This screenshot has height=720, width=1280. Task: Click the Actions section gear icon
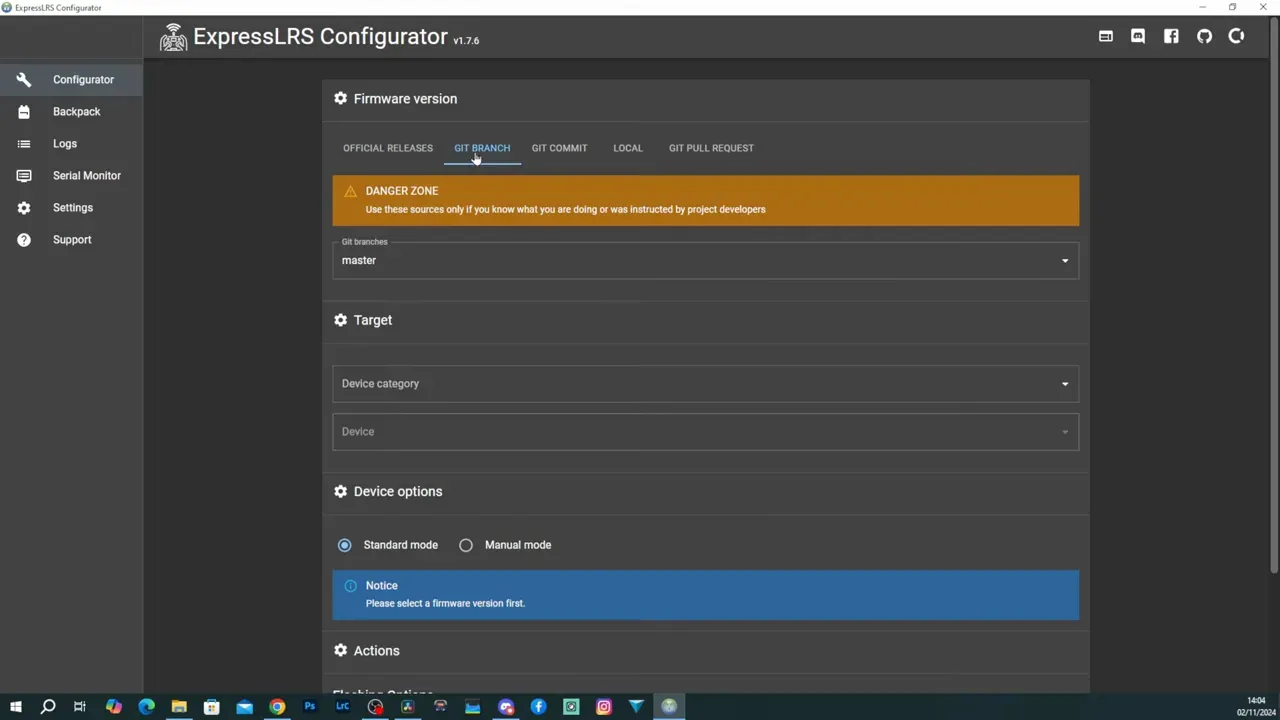pos(340,650)
